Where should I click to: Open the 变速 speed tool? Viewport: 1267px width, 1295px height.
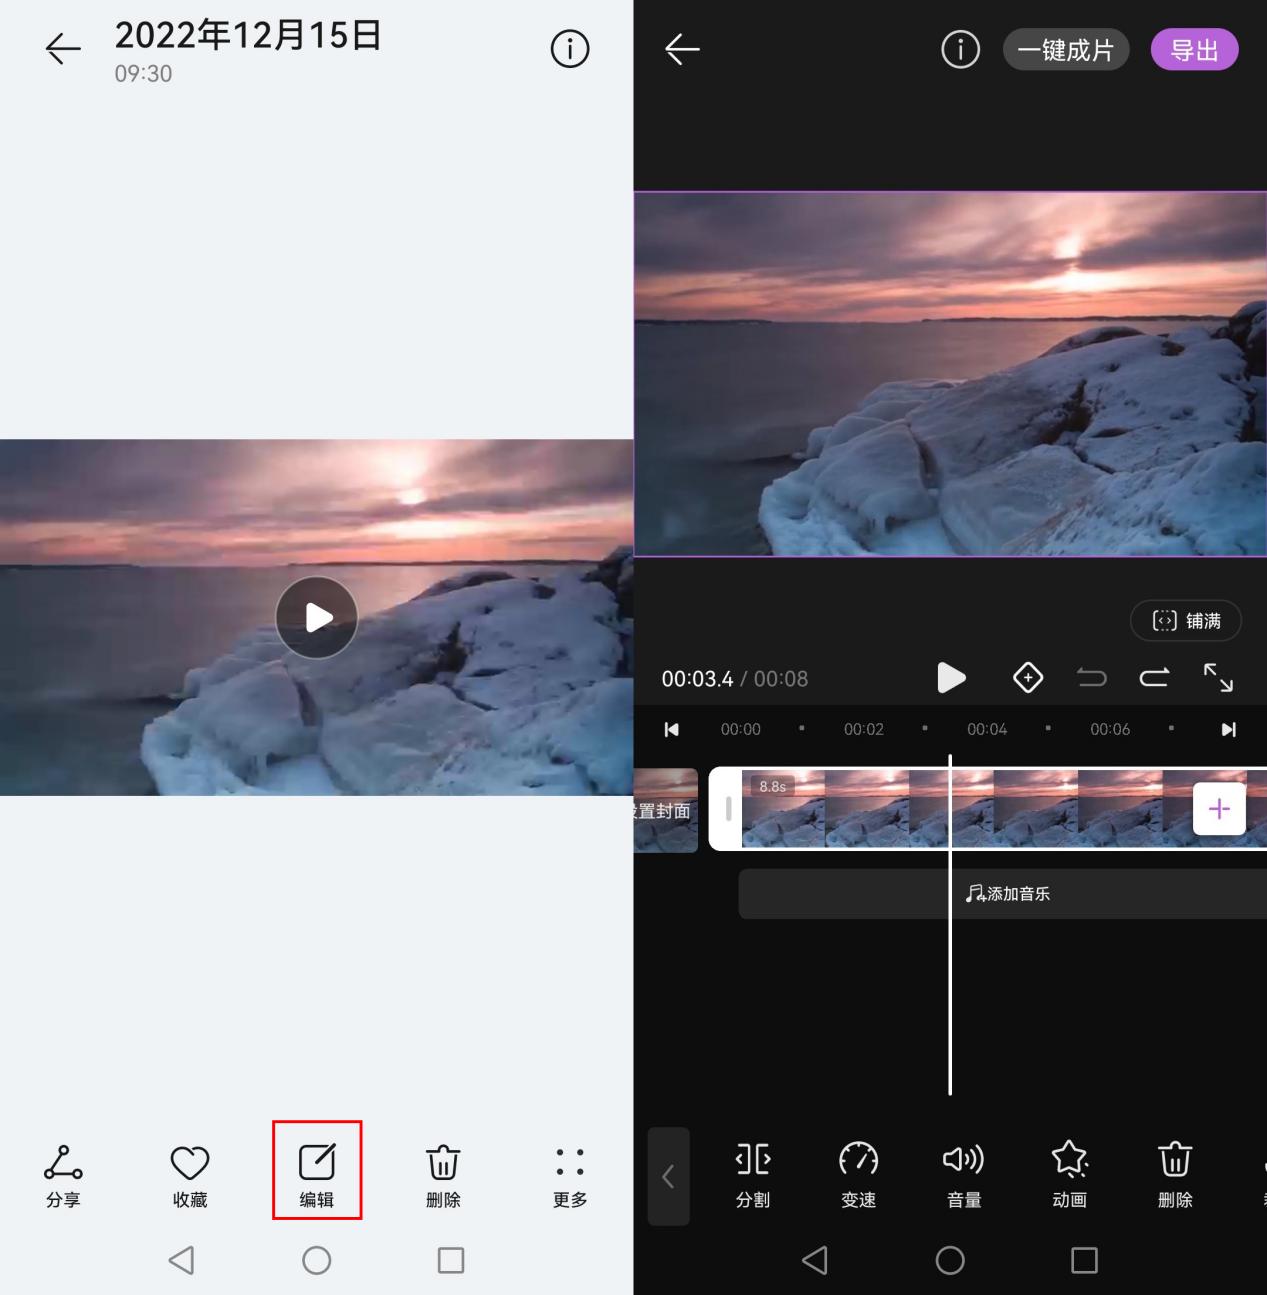point(859,1175)
